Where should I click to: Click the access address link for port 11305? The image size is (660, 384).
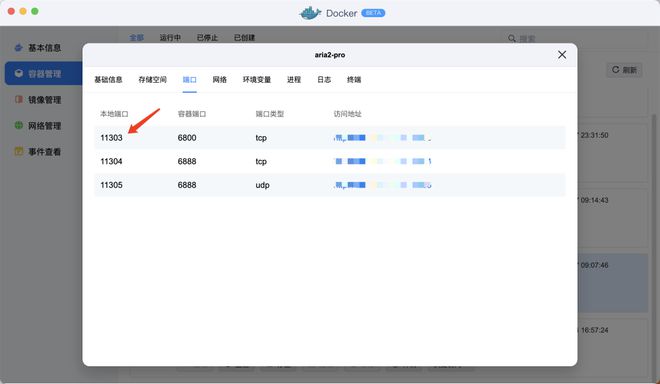tap(382, 185)
